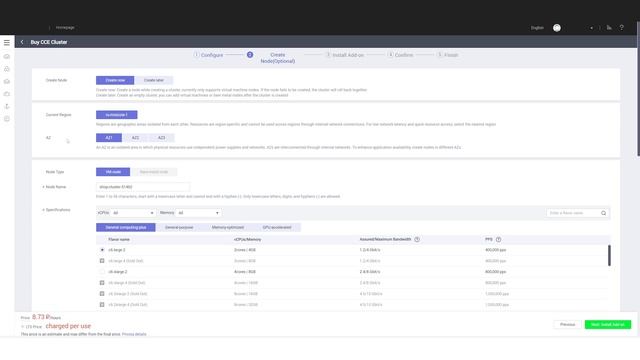
Task: Click the sold-out c6.xlarge.4 radio button
Action: click(x=102, y=283)
